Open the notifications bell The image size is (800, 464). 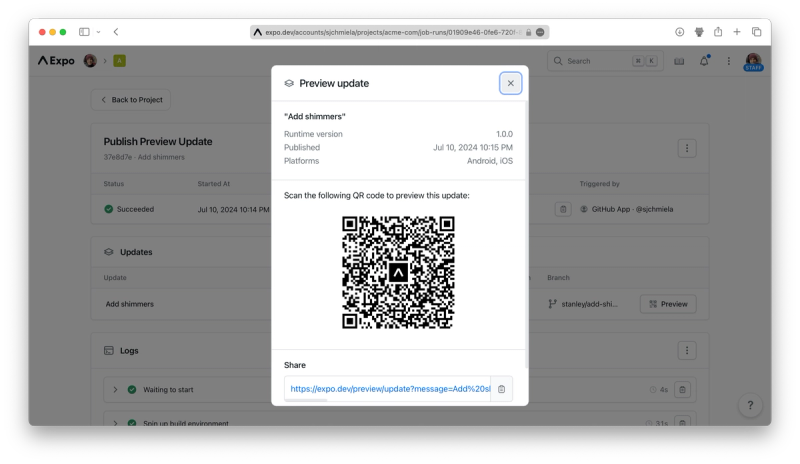tap(704, 61)
